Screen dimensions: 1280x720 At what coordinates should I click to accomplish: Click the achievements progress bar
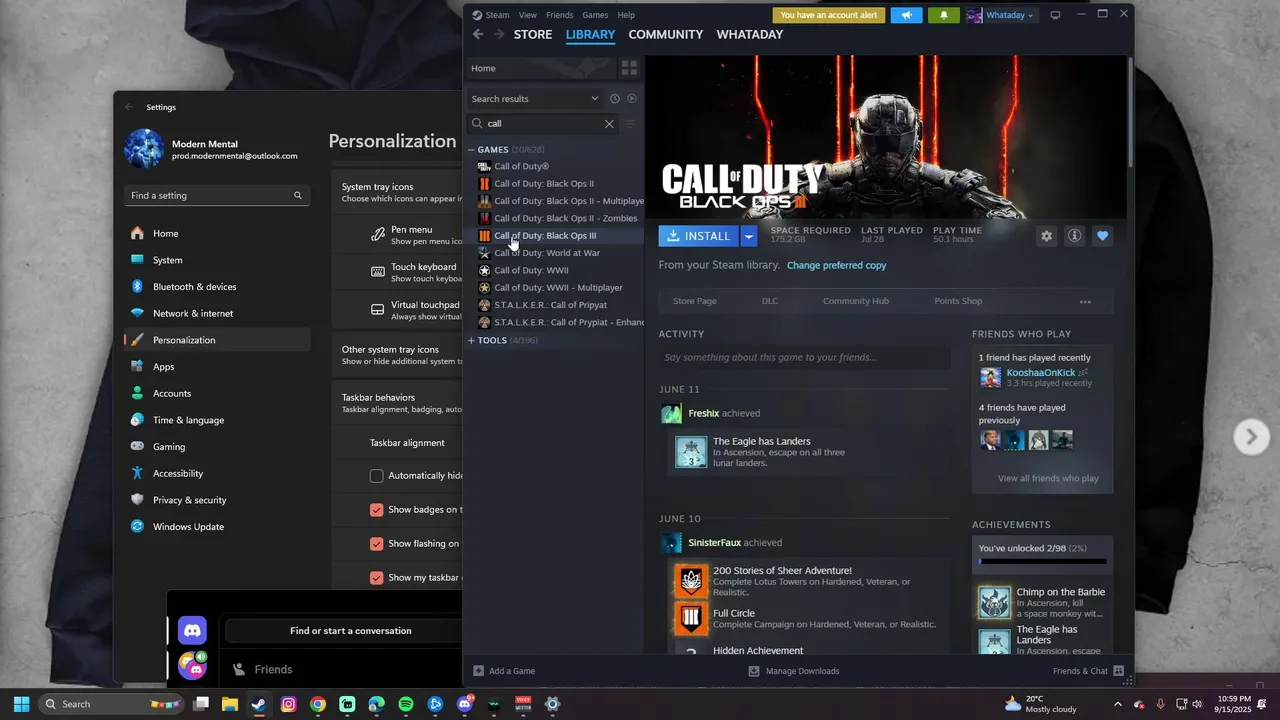tap(1043, 562)
